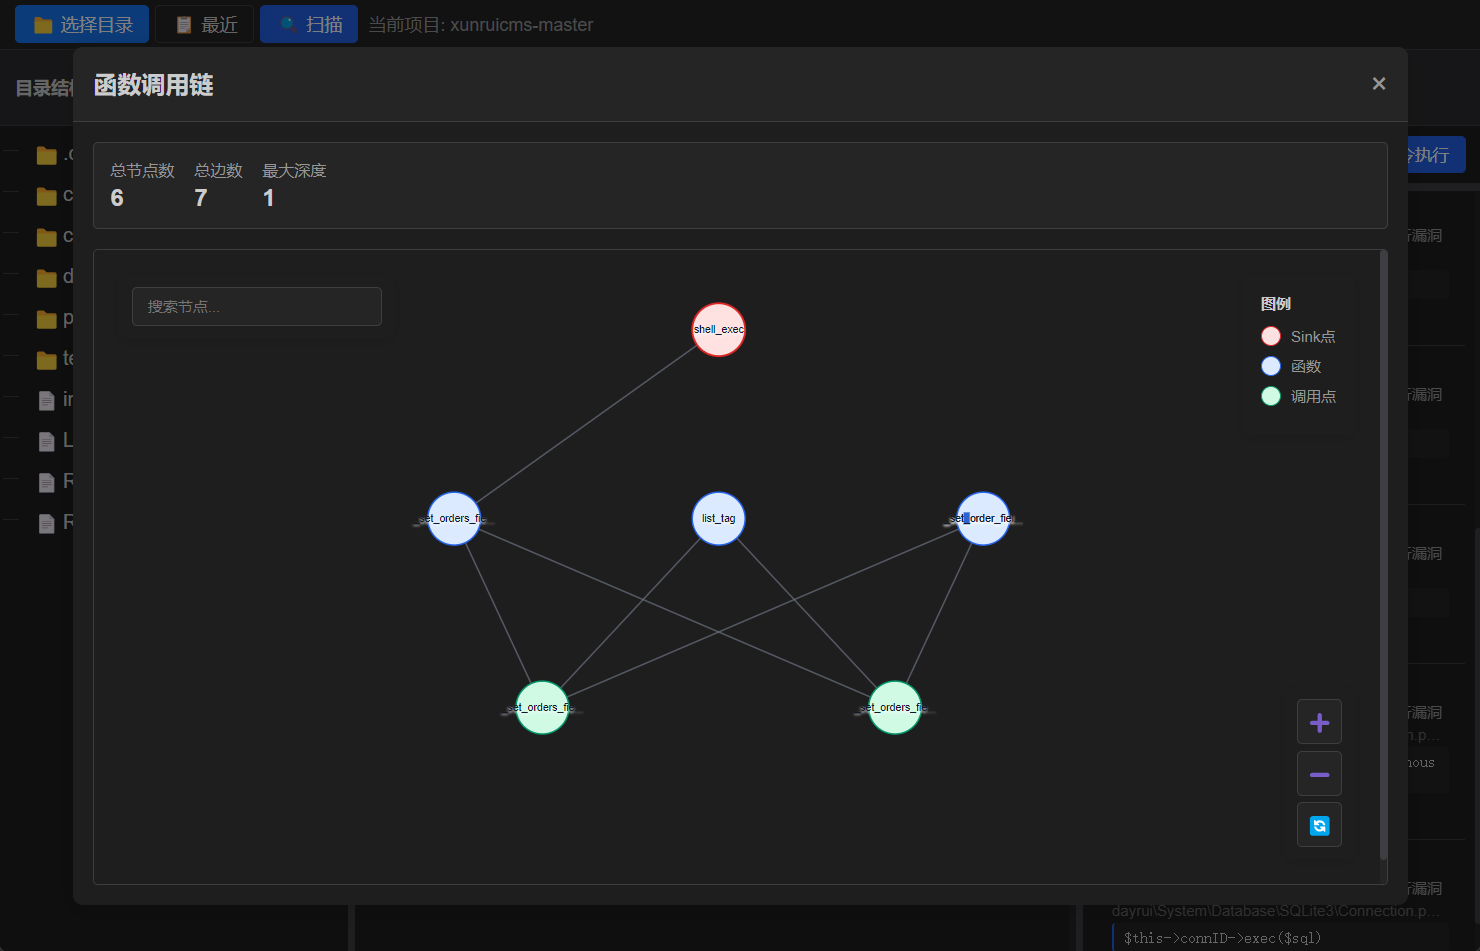Screen dimensions: 1480x951
Task: Click the zoom out minus icon
Action: [1319, 775]
